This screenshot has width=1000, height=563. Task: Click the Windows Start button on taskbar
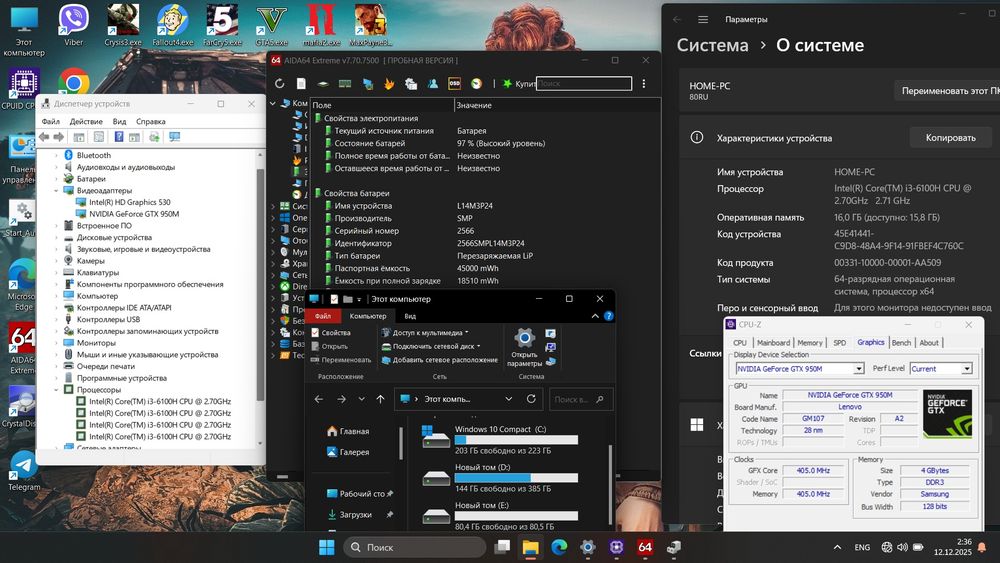click(x=327, y=547)
